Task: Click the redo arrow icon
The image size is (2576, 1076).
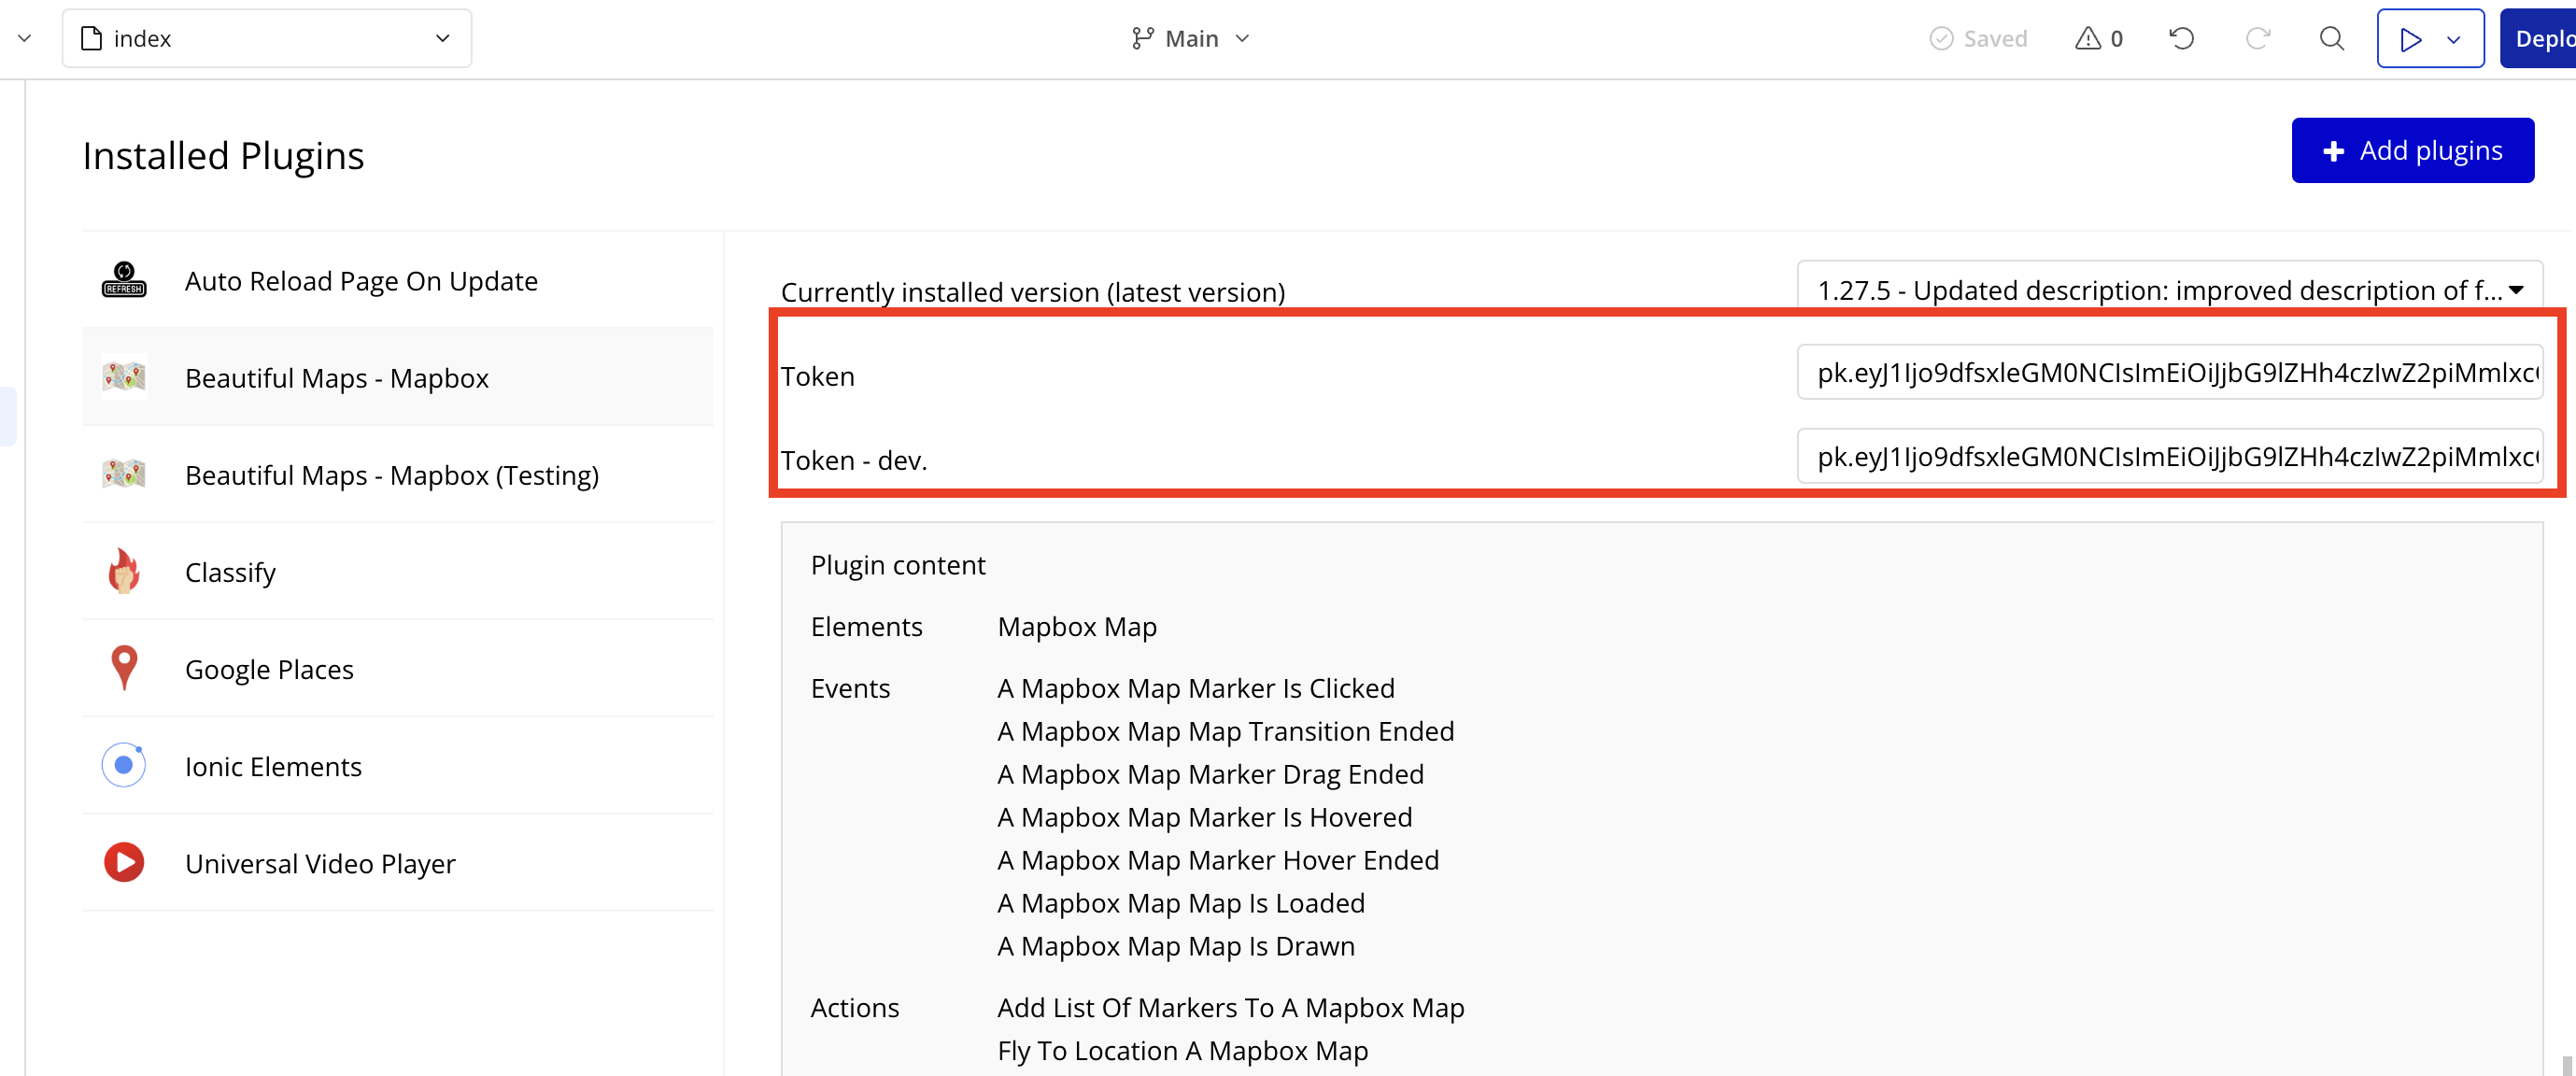Action: pyautogui.click(x=2257, y=38)
